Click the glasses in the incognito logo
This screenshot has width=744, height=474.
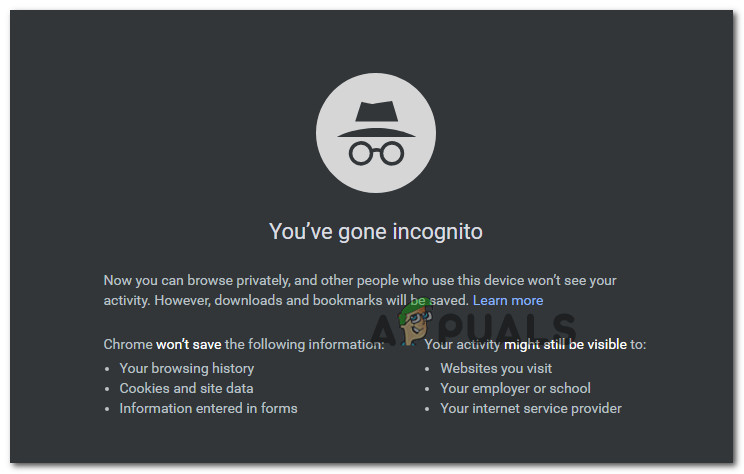point(375,152)
